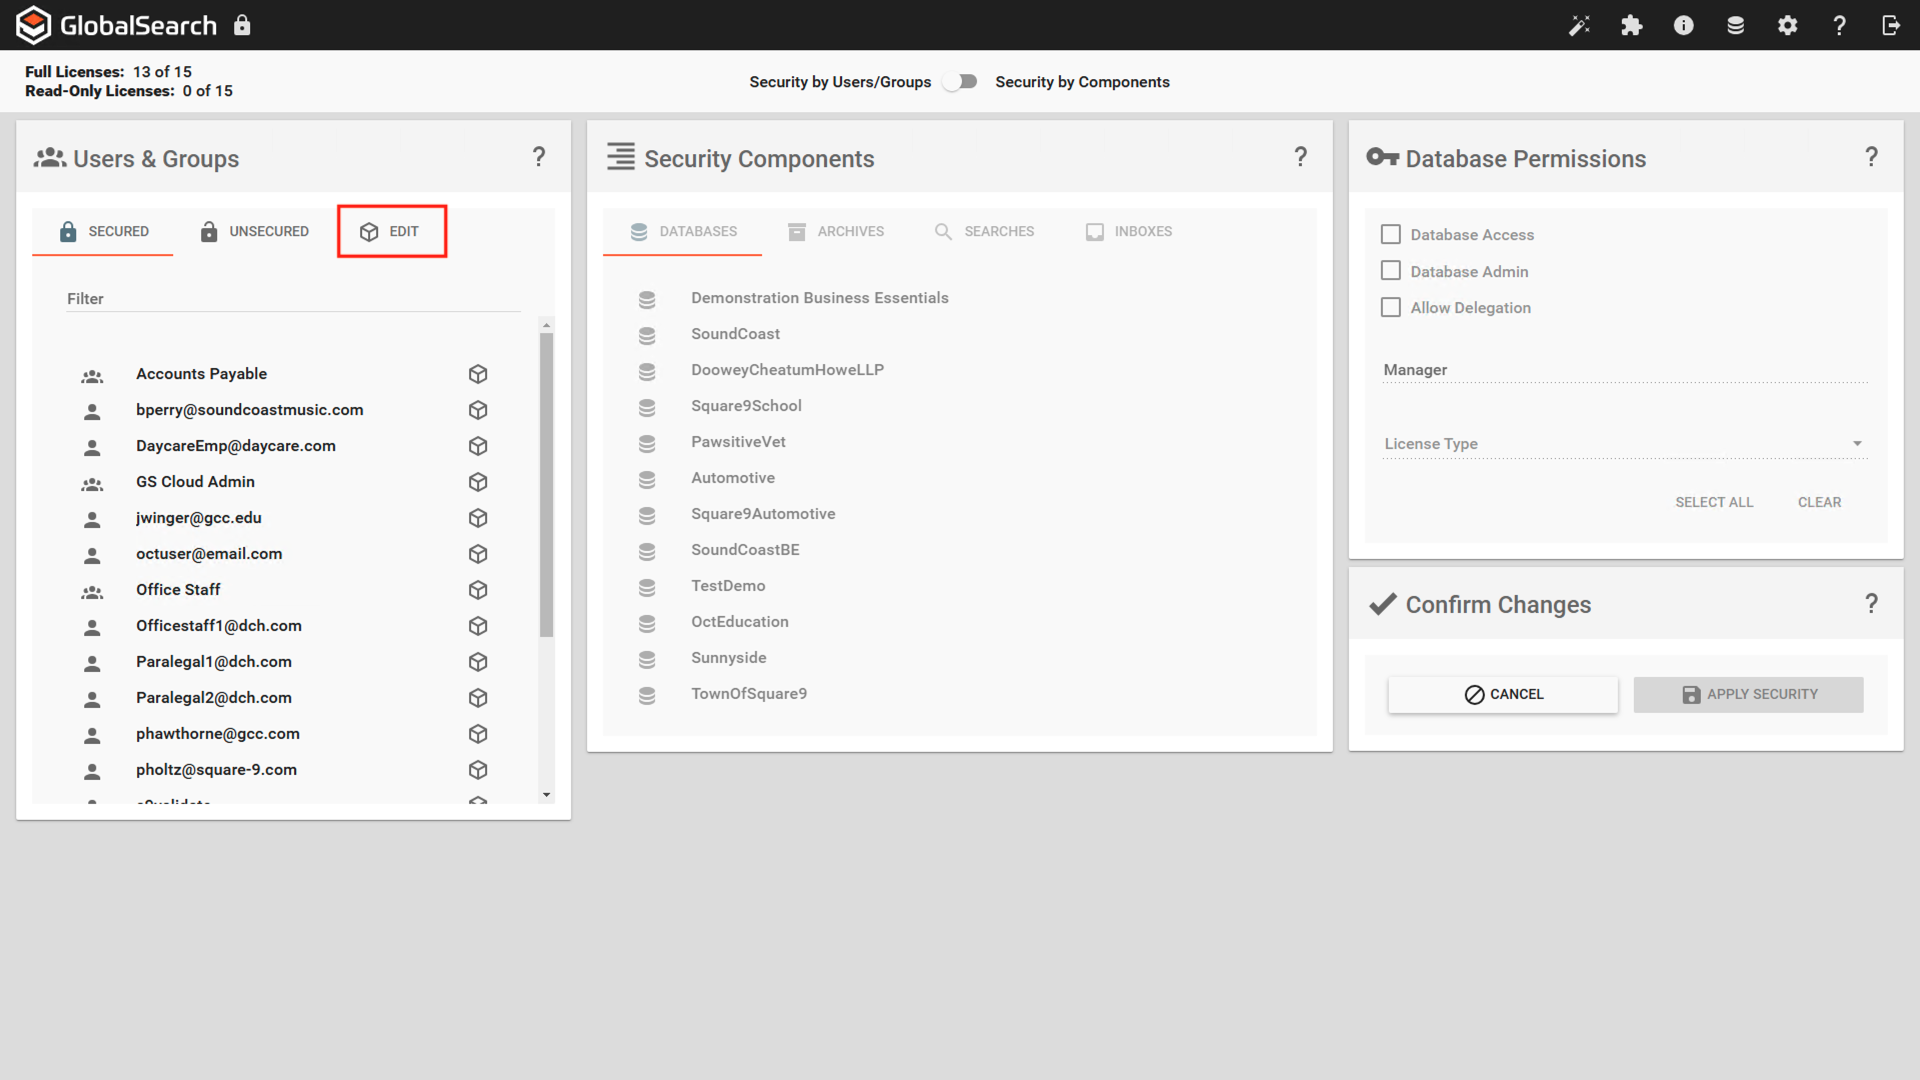Image resolution: width=1920 pixels, height=1080 pixels.
Task: Click SELECT ALL in Database Permissions
Action: (1714, 502)
